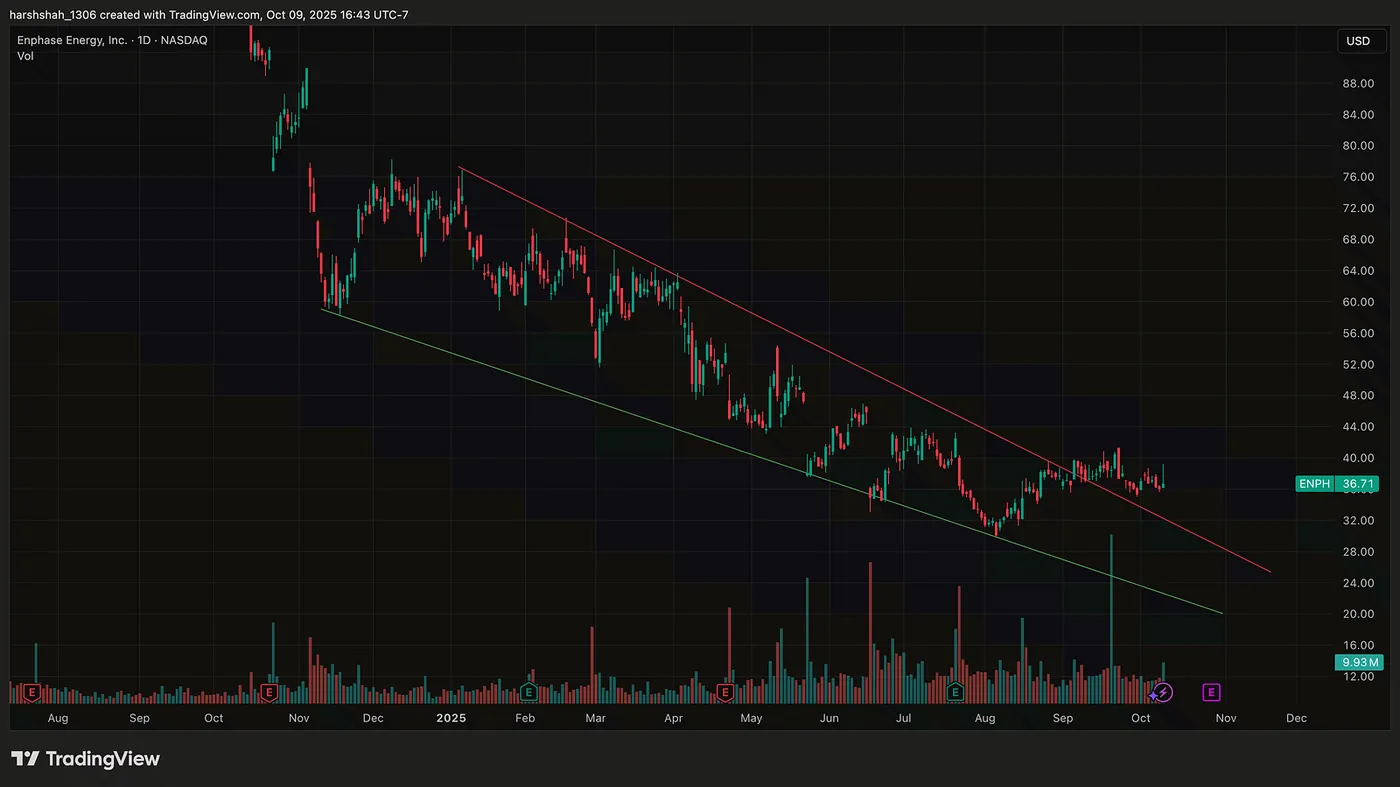Click 64.00 on the price axis

point(1358,270)
